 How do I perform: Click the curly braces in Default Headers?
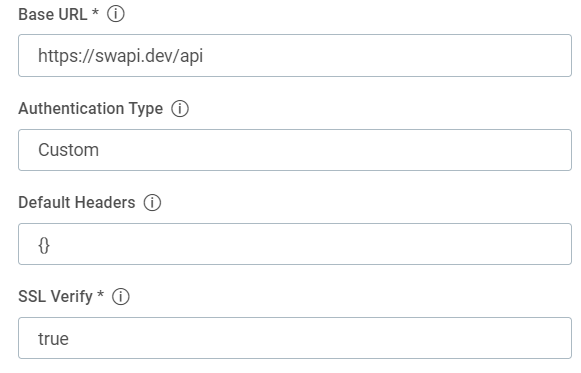pyautogui.click(x=44, y=245)
